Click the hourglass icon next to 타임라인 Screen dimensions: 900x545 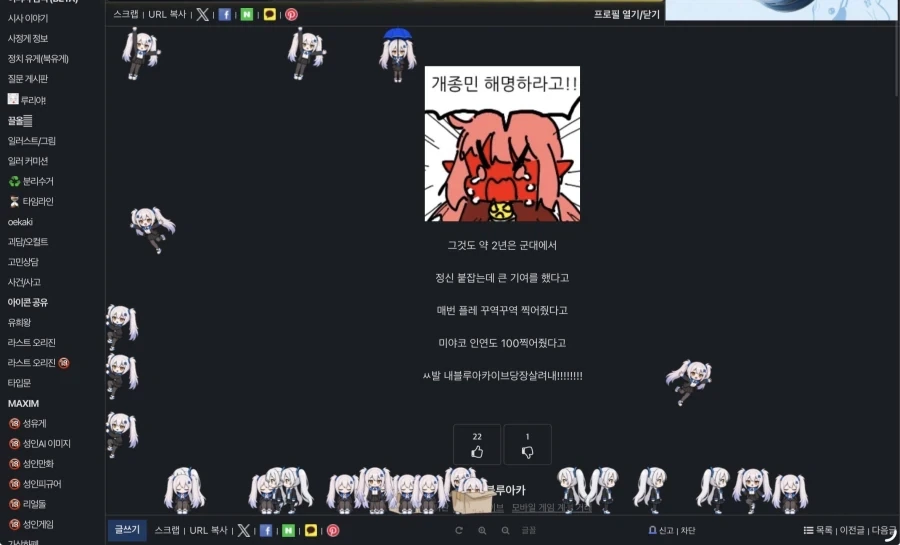14,201
